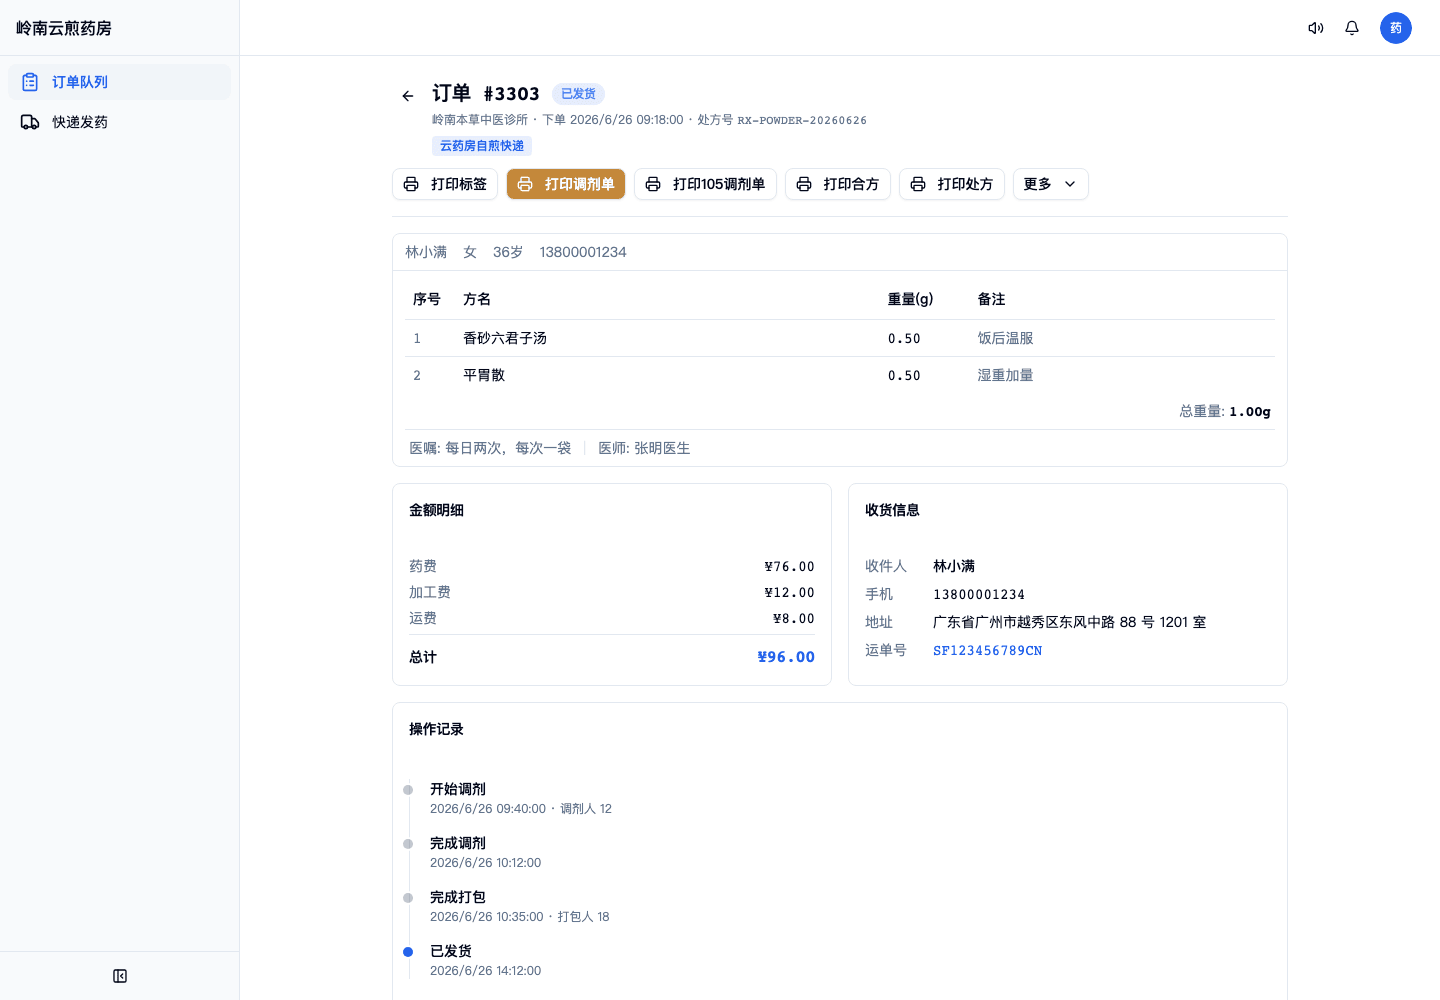
Task: Expand the 更多 dropdown
Action: point(1051,184)
